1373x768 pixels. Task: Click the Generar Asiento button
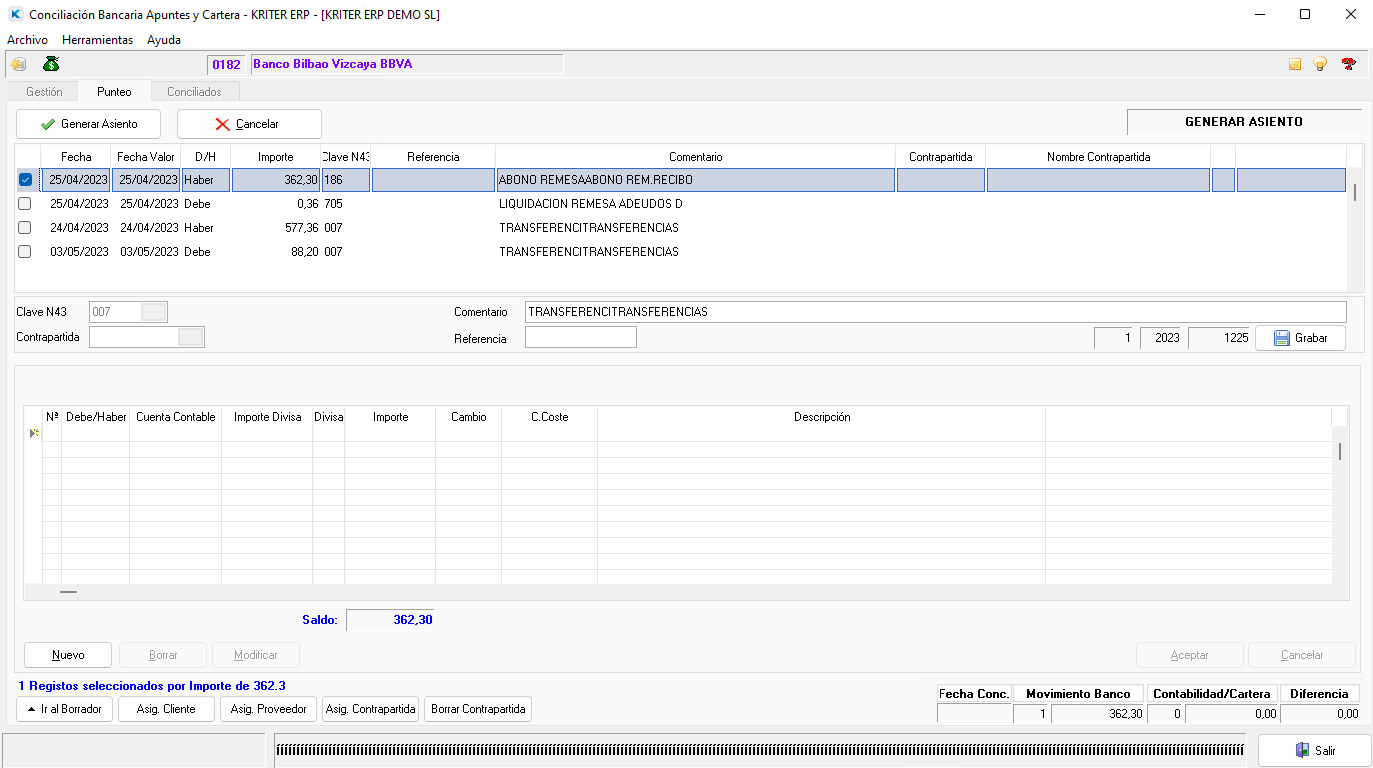point(88,124)
